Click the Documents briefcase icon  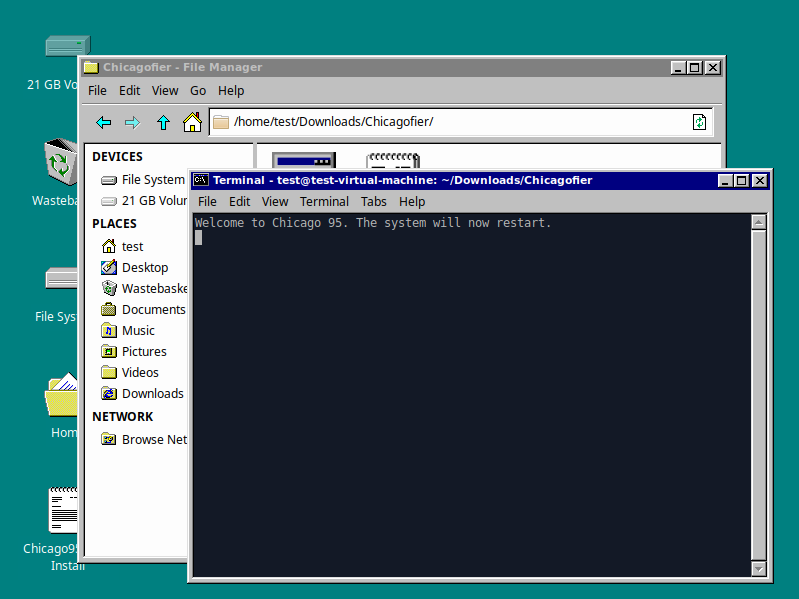click(109, 309)
